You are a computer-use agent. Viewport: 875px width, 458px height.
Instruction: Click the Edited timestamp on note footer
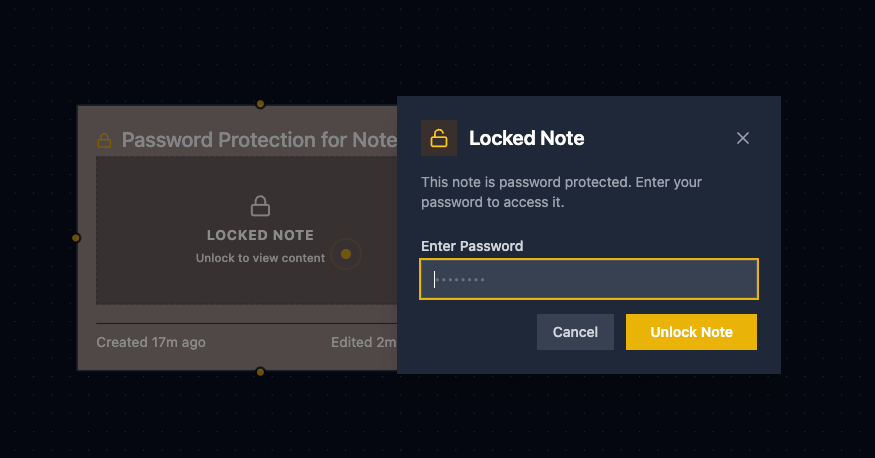coord(364,342)
